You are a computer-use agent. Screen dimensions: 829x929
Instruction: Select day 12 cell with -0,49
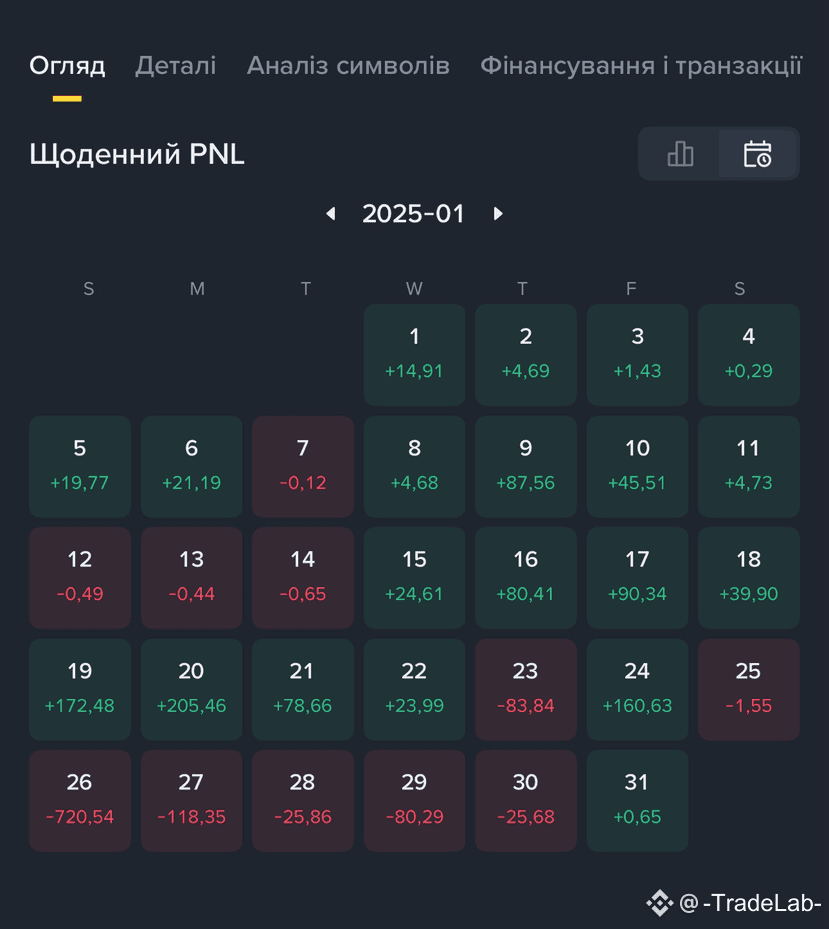point(80,578)
